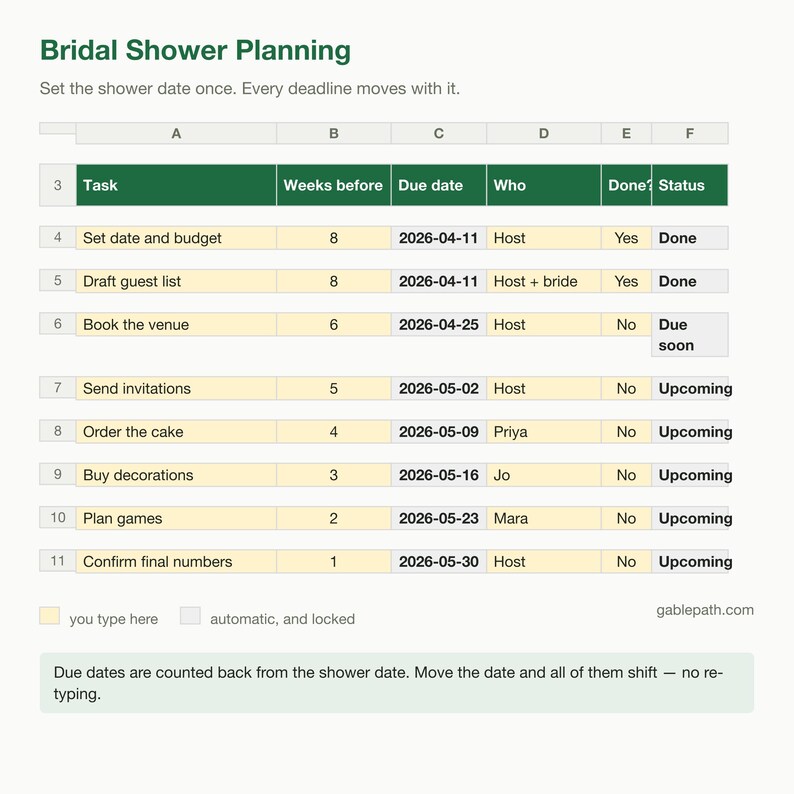Select weeks-before value 2 for games
794x794 pixels.
point(334,518)
